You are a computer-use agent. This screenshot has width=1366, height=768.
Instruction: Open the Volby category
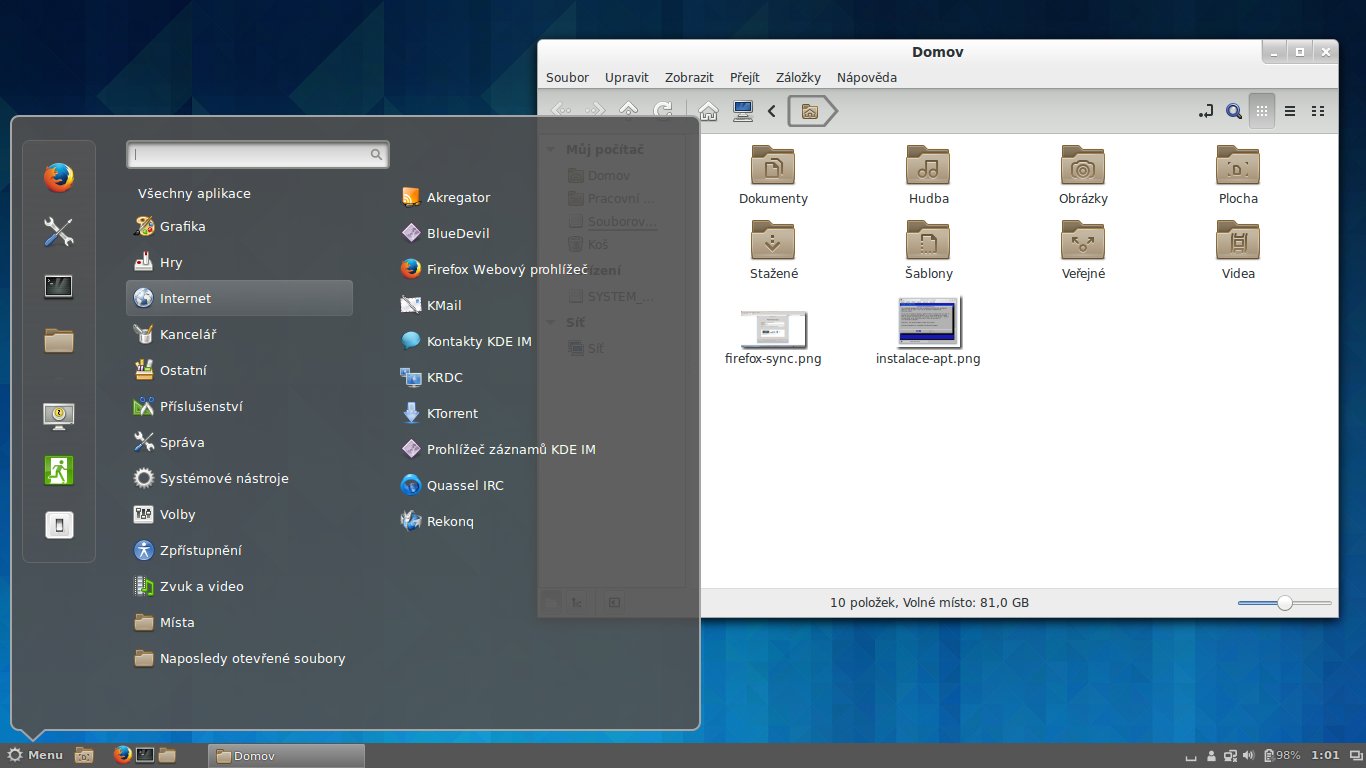(x=239, y=514)
